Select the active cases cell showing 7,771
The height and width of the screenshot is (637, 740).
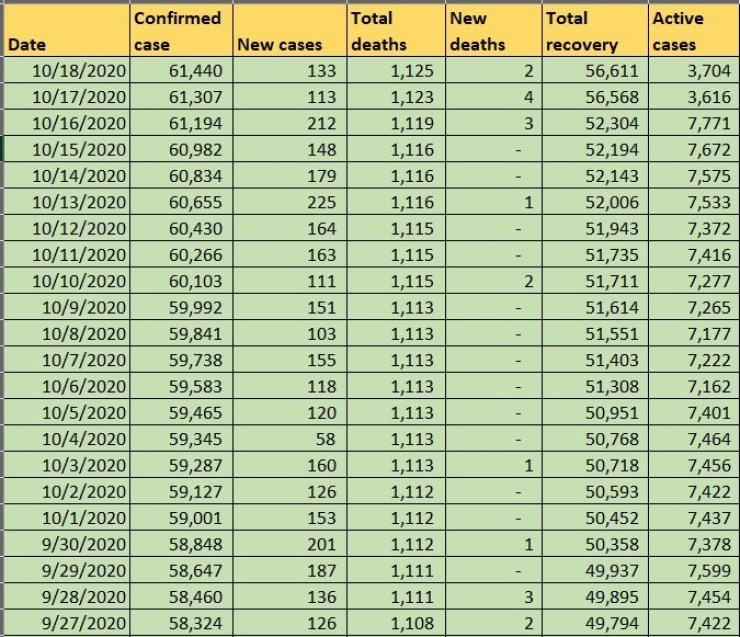tap(692, 123)
